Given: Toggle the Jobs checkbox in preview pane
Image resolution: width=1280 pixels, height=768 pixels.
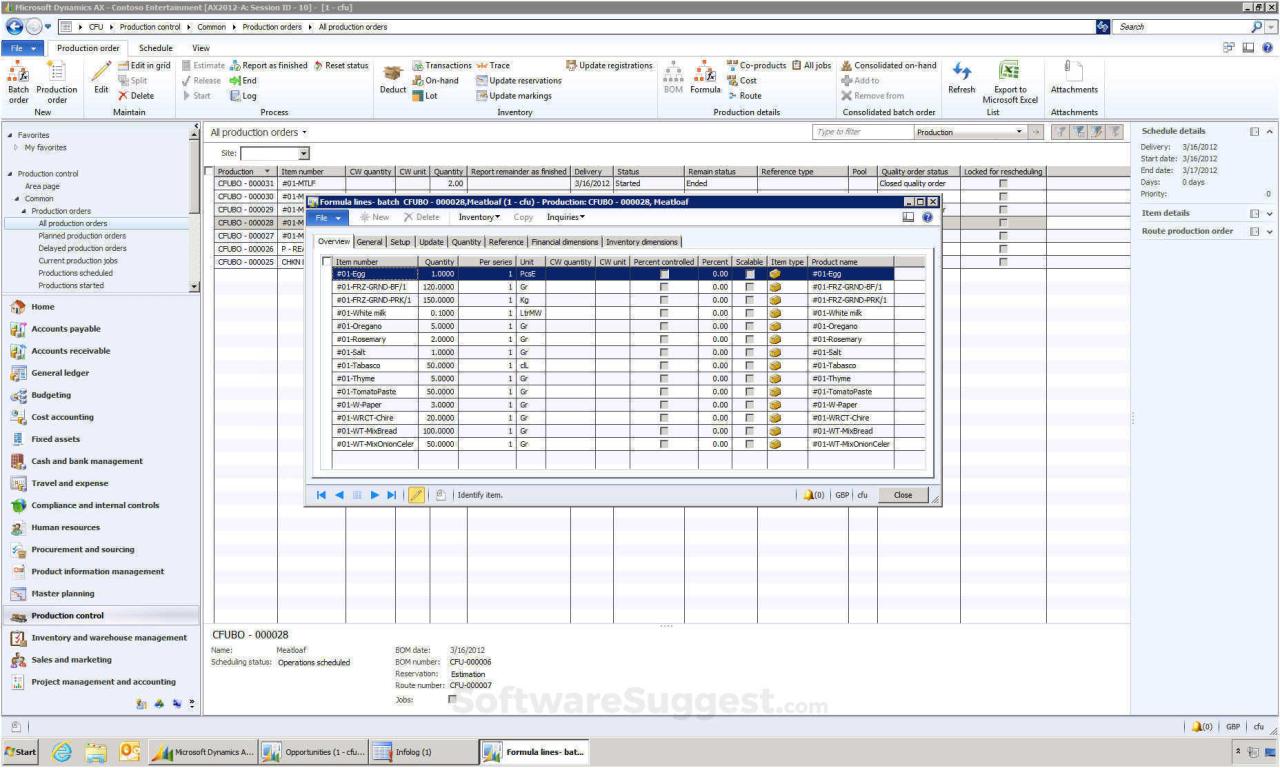Looking at the screenshot, I should pos(453,699).
